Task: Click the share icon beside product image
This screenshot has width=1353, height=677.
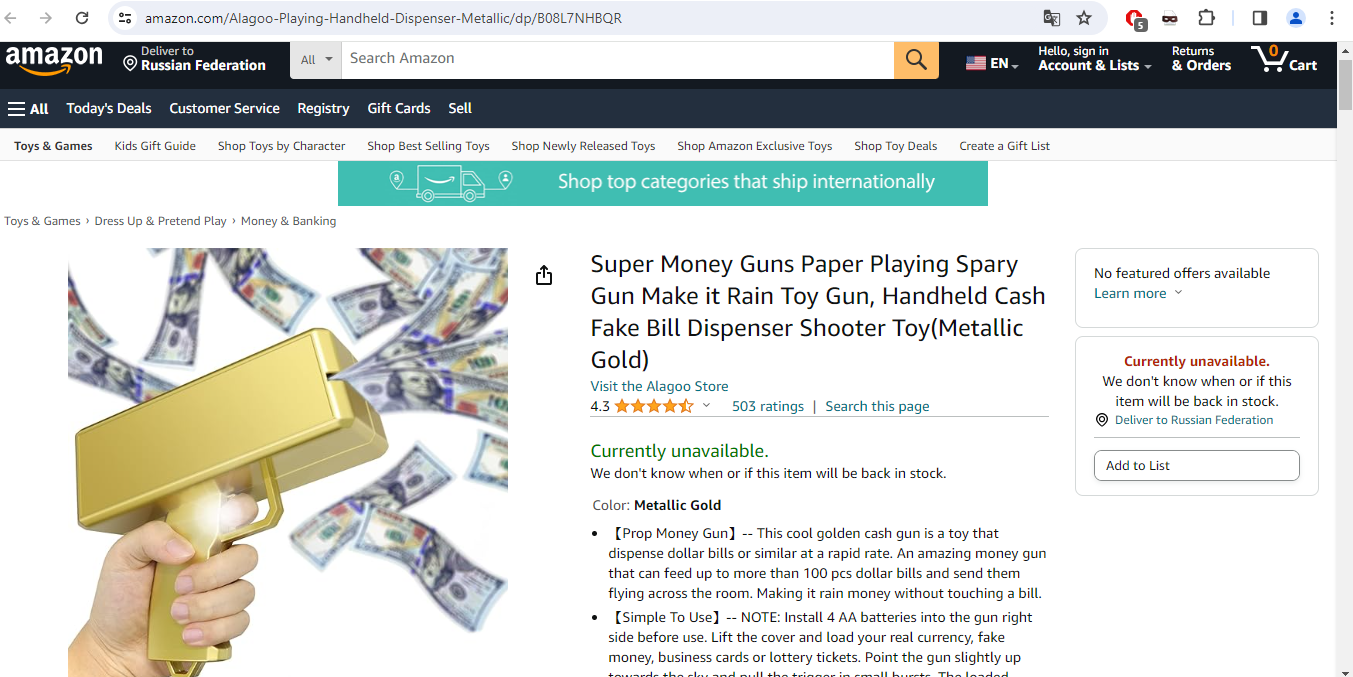Action: click(544, 275)
